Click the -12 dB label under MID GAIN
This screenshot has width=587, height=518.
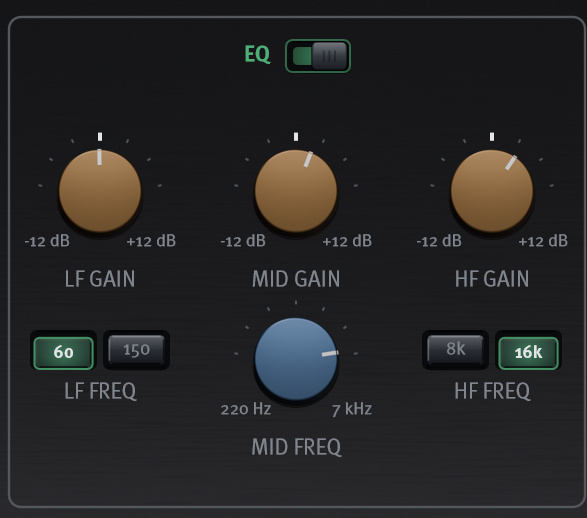[x=243, y=241]
